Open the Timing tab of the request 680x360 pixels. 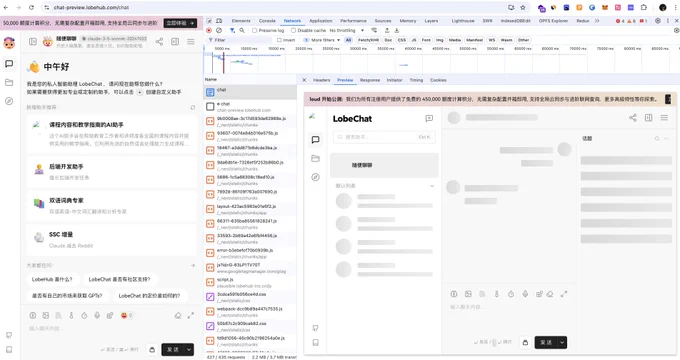coord(416,80)
